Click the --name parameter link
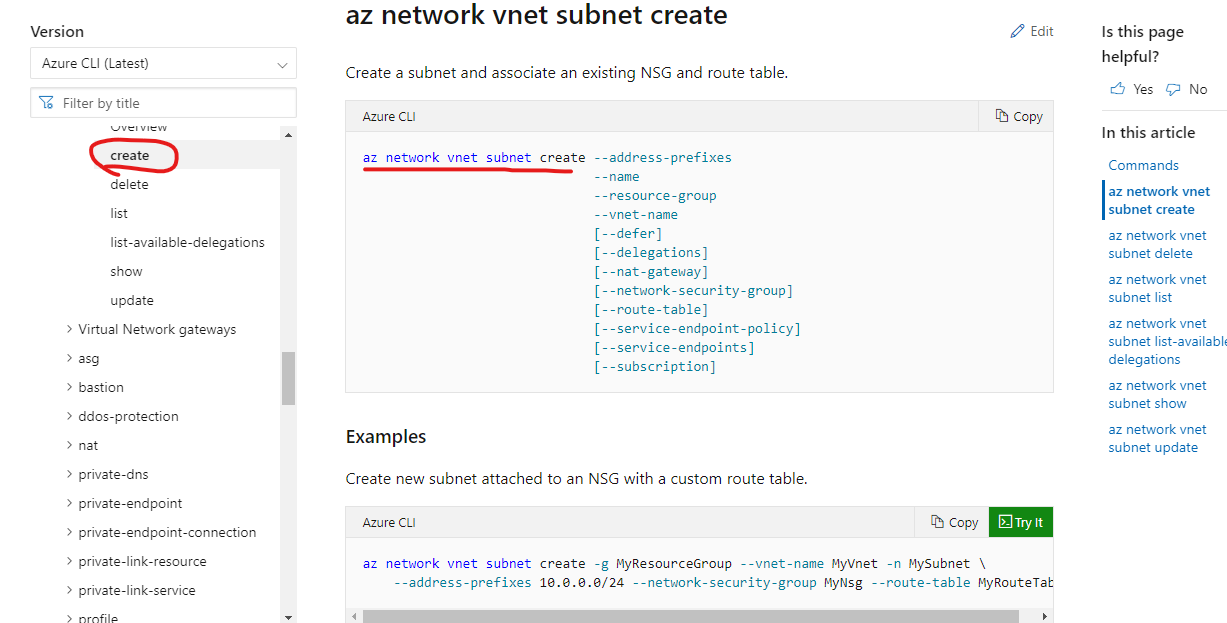This screenshot has height=623, width=1227. coord(617,176)
